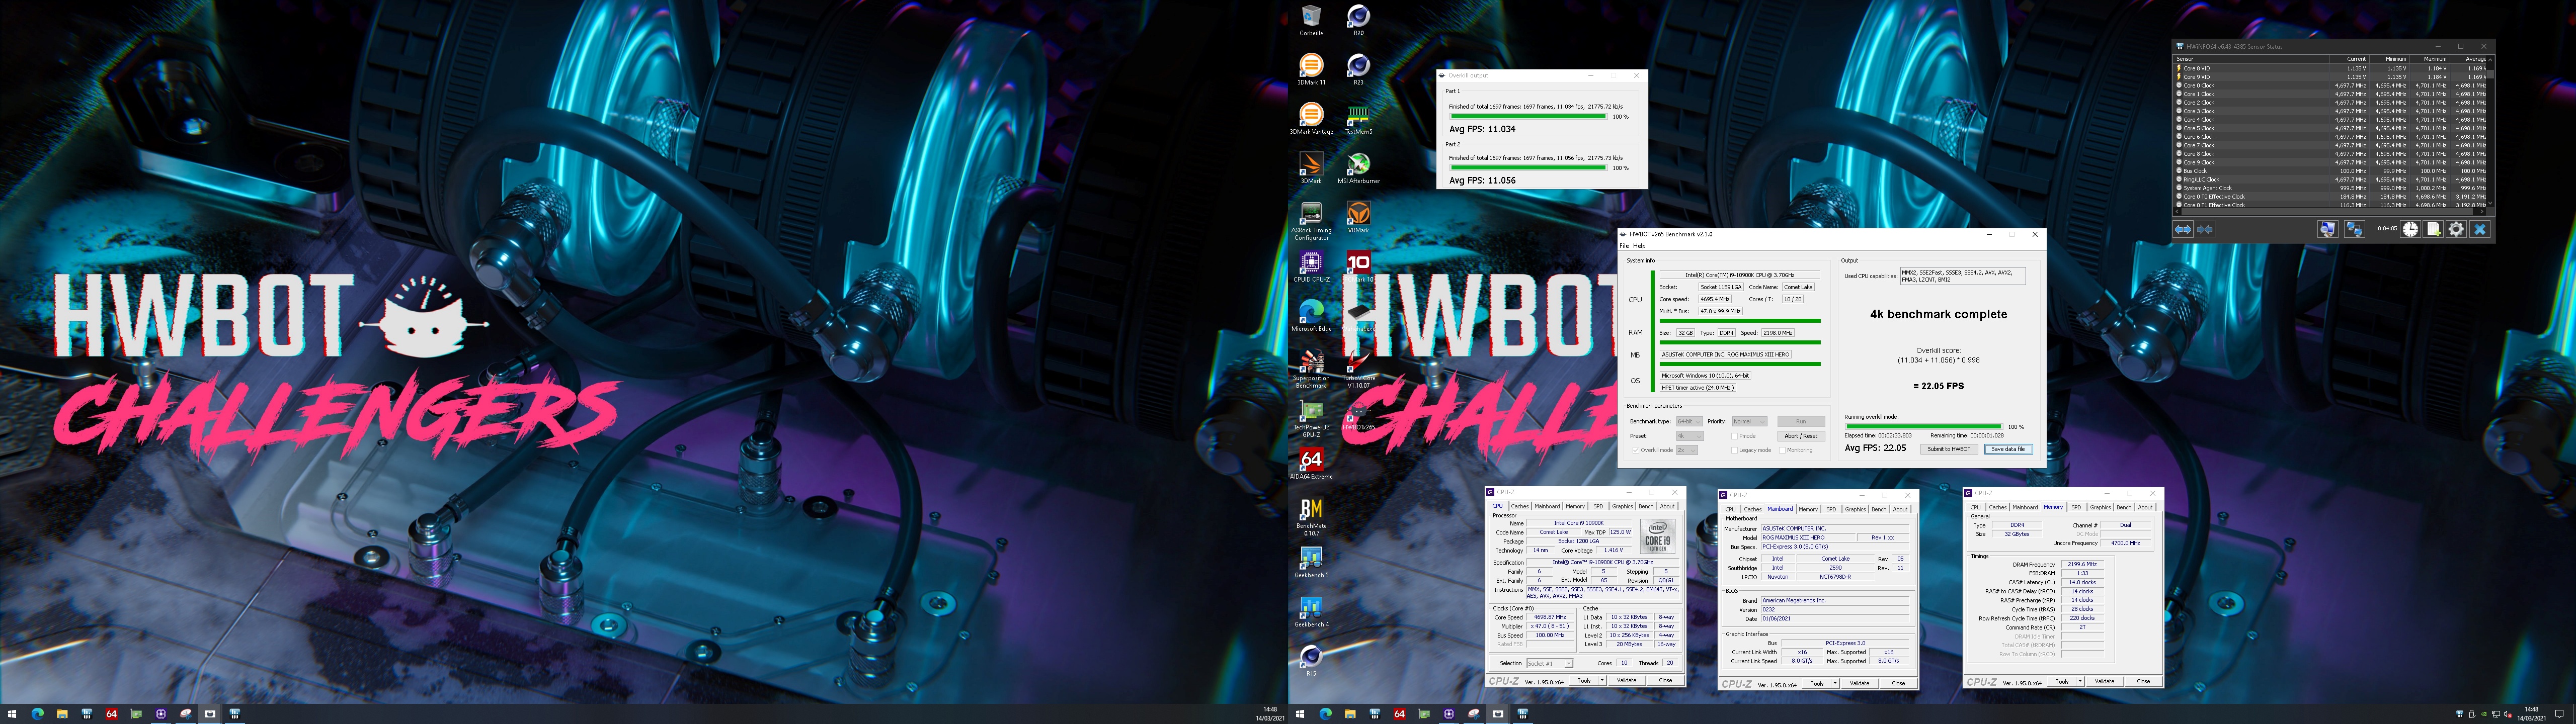Launch the Superposition Benchmark desktop shortcut
The image size is (2576, 724).
(1311, 369)
